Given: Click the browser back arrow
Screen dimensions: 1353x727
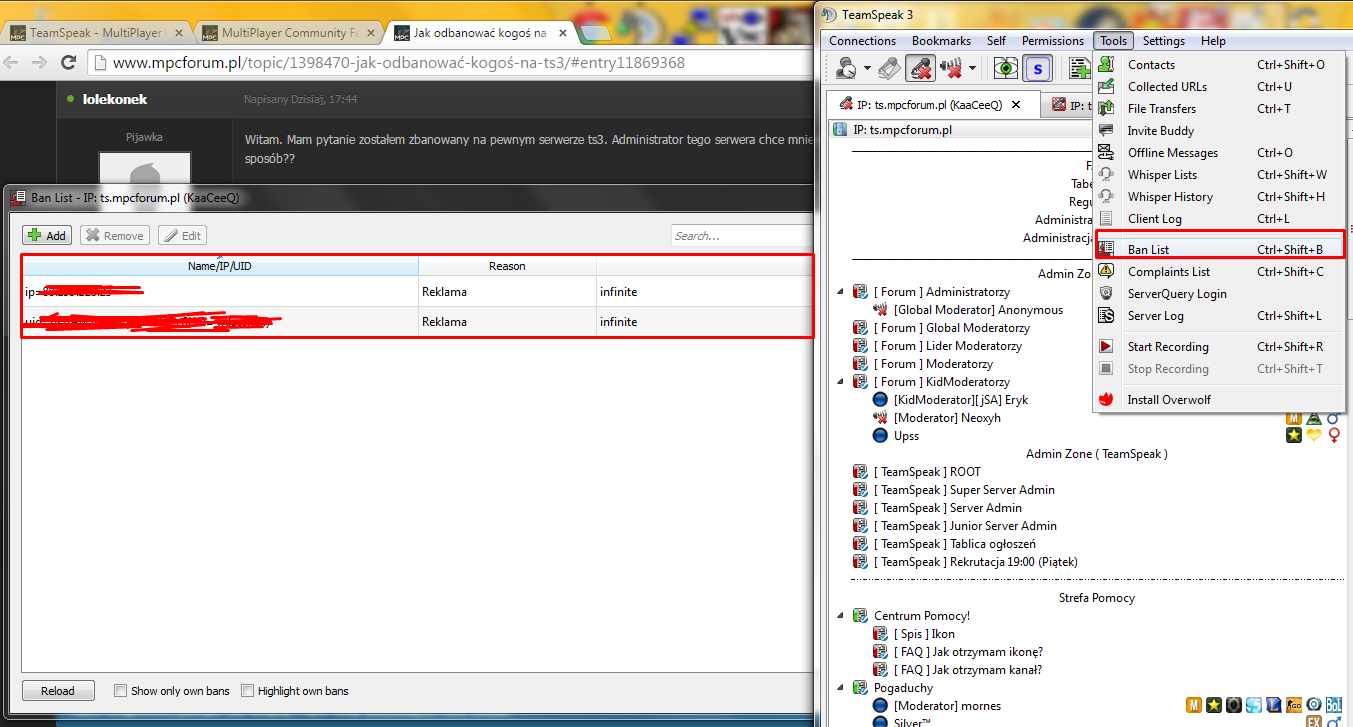Looking at the screenshot, I should 12,62.
